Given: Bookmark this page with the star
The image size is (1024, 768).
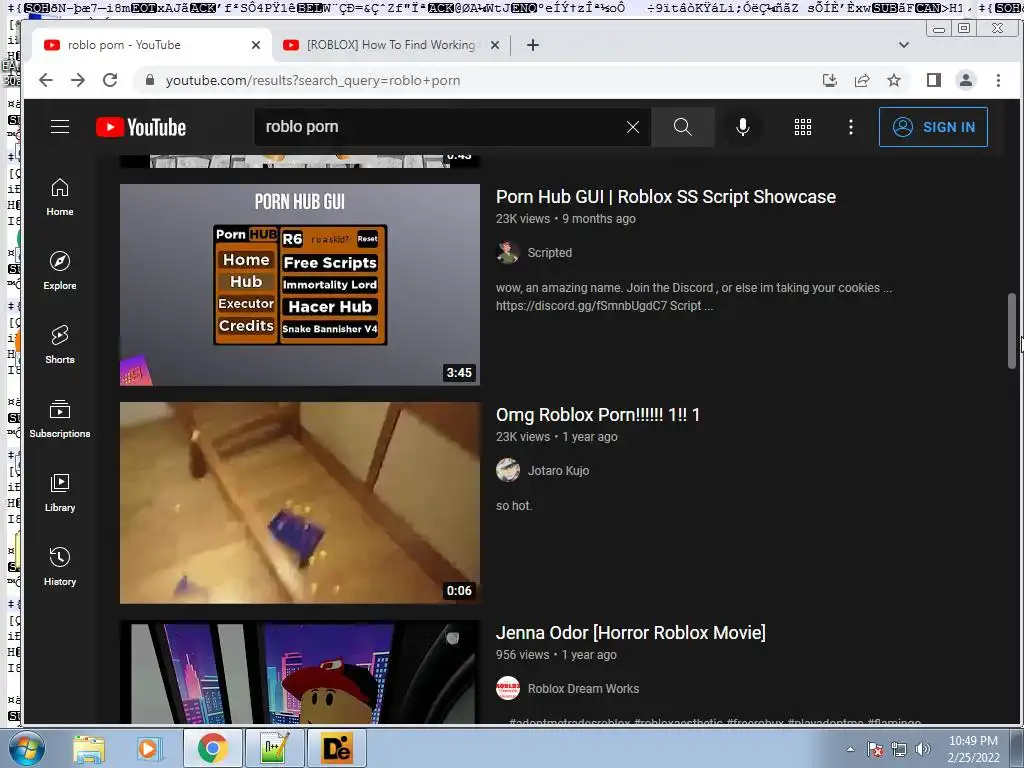Looking at the screenshot, I should click(893, 80).
